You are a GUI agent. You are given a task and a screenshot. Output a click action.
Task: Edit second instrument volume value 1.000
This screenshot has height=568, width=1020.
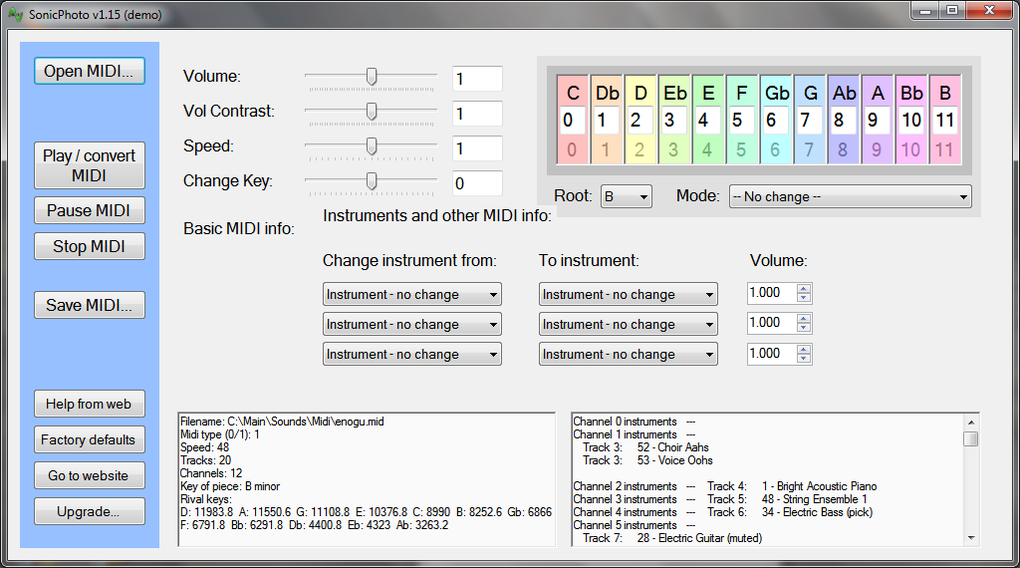(772, 323)
